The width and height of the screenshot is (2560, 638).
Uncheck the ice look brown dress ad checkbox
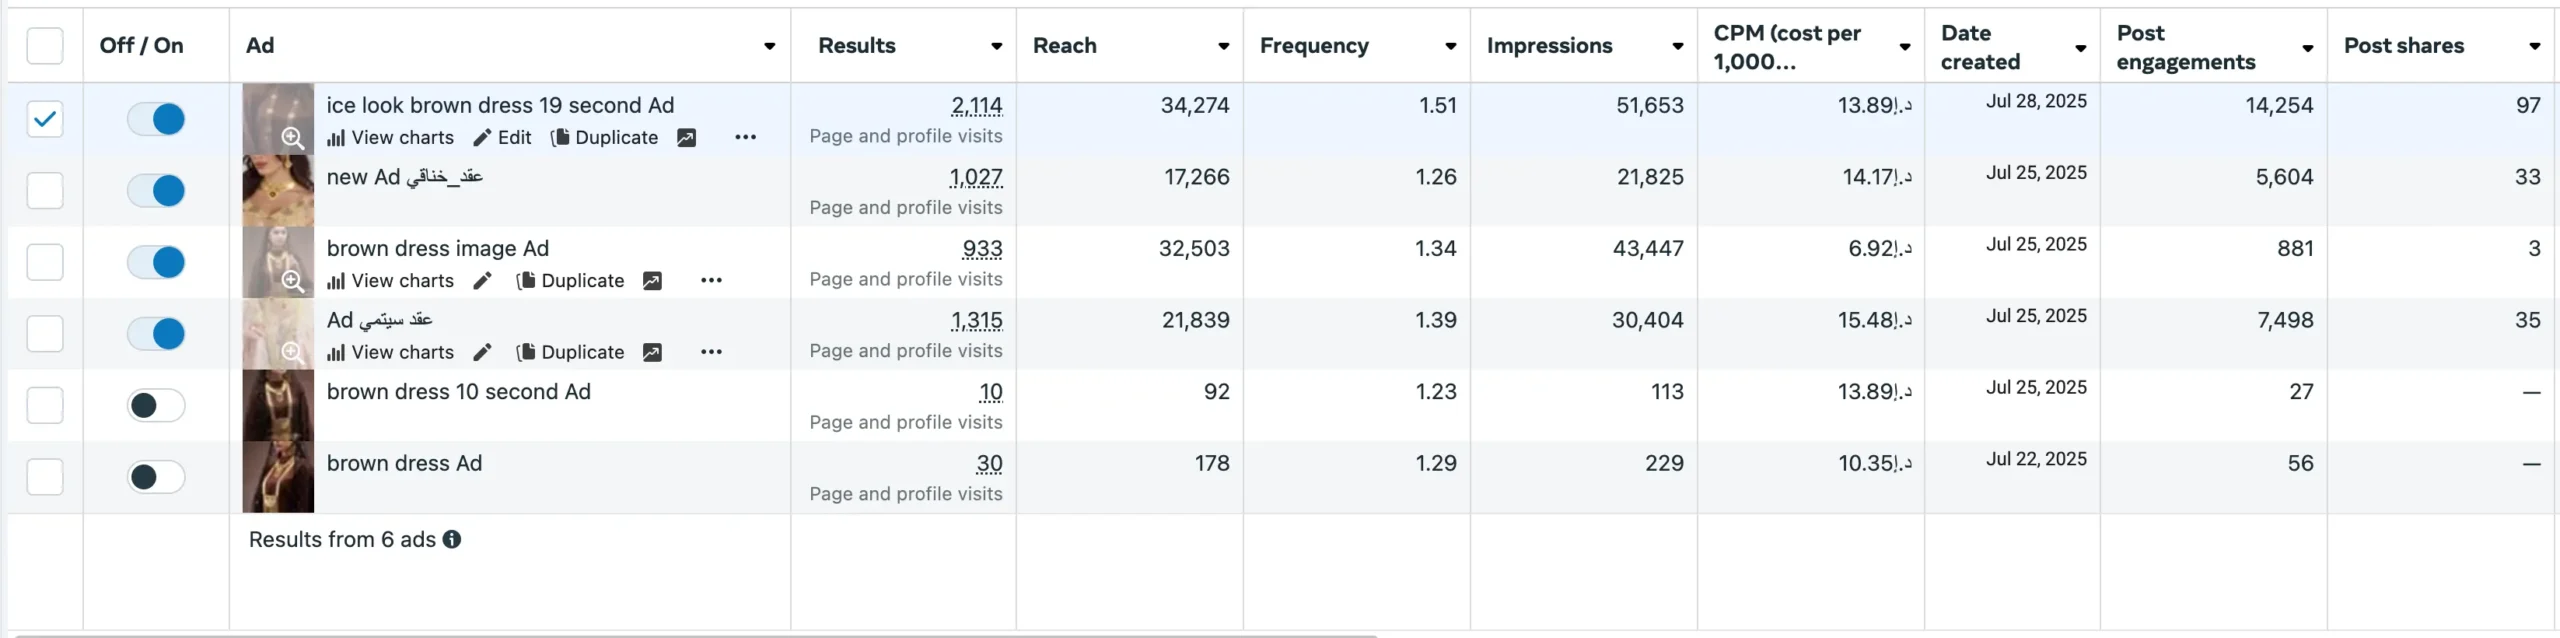pos(45,119)
